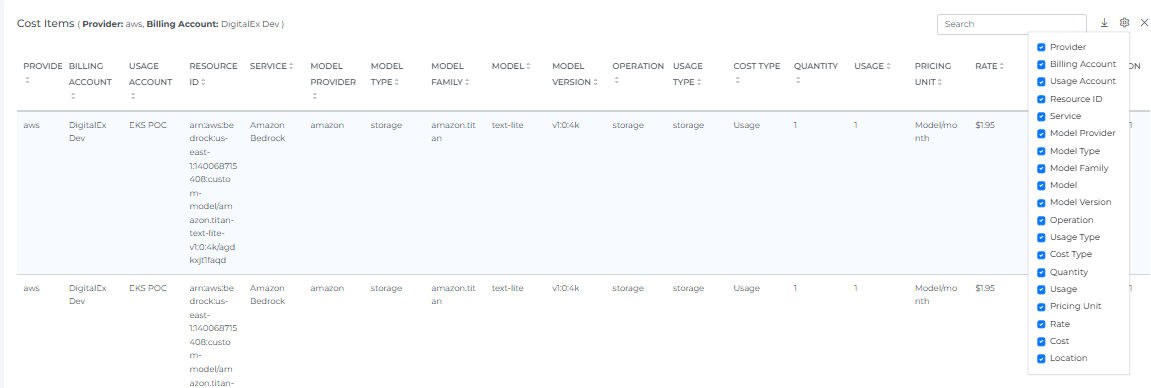Toggle the Model Type column checkbox
This screenshot has width=1151, height=388.
pyautogui.click(x=1041, y=151)
